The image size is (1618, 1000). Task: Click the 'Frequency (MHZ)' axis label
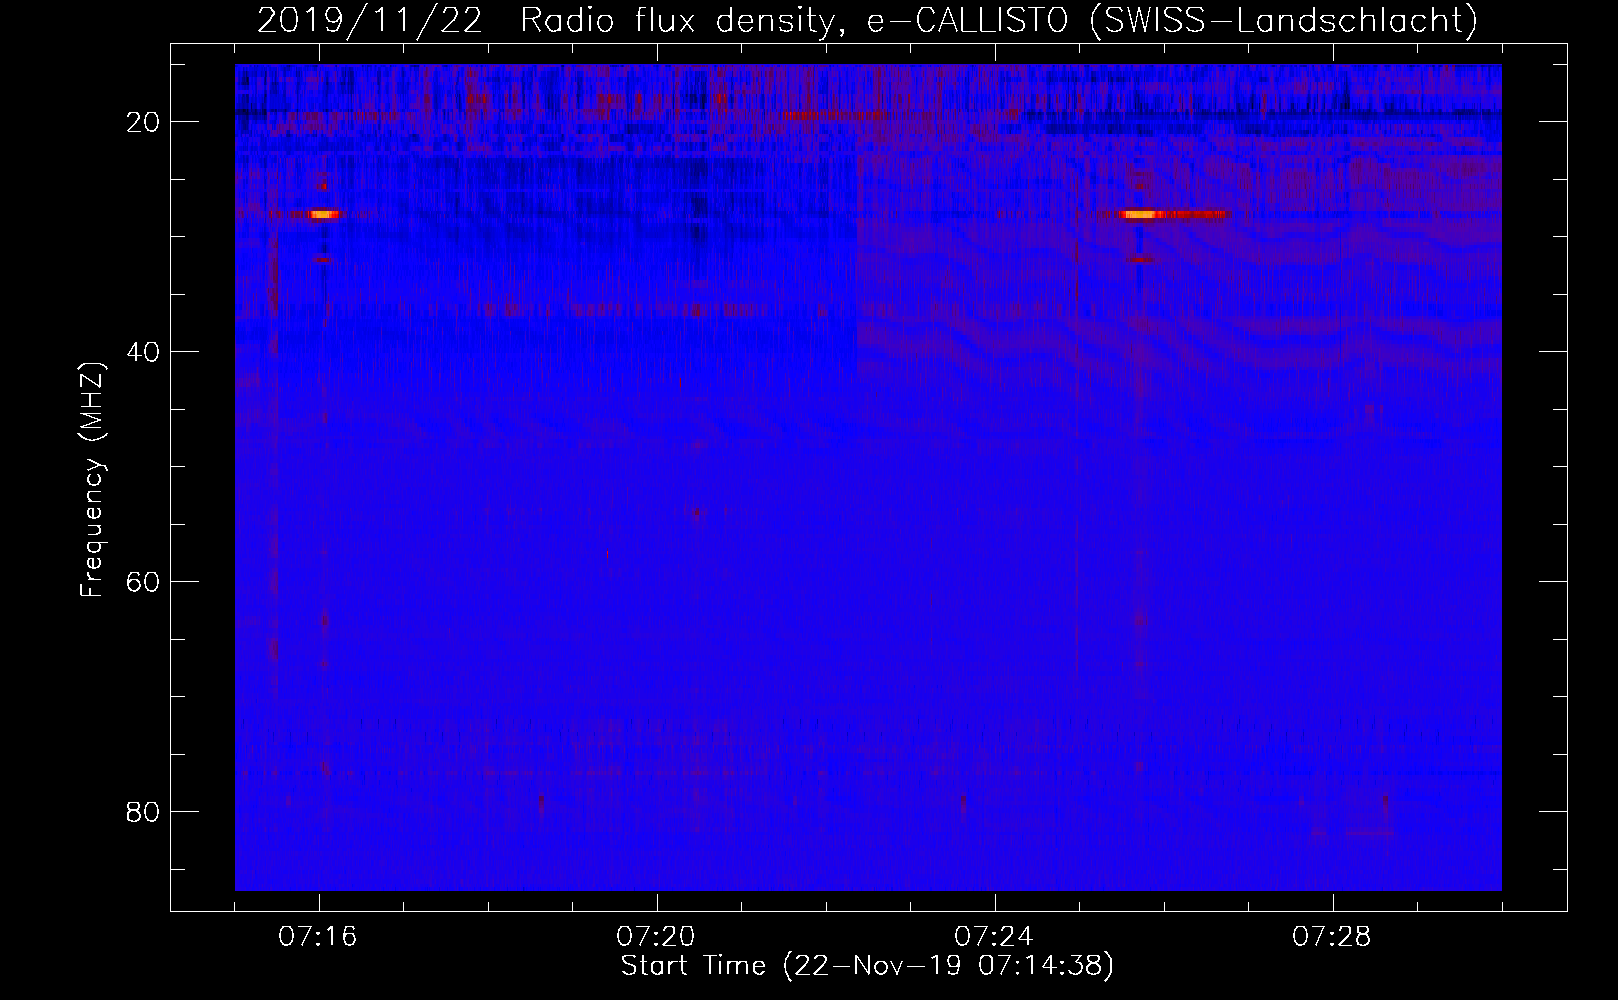(92, 480)
